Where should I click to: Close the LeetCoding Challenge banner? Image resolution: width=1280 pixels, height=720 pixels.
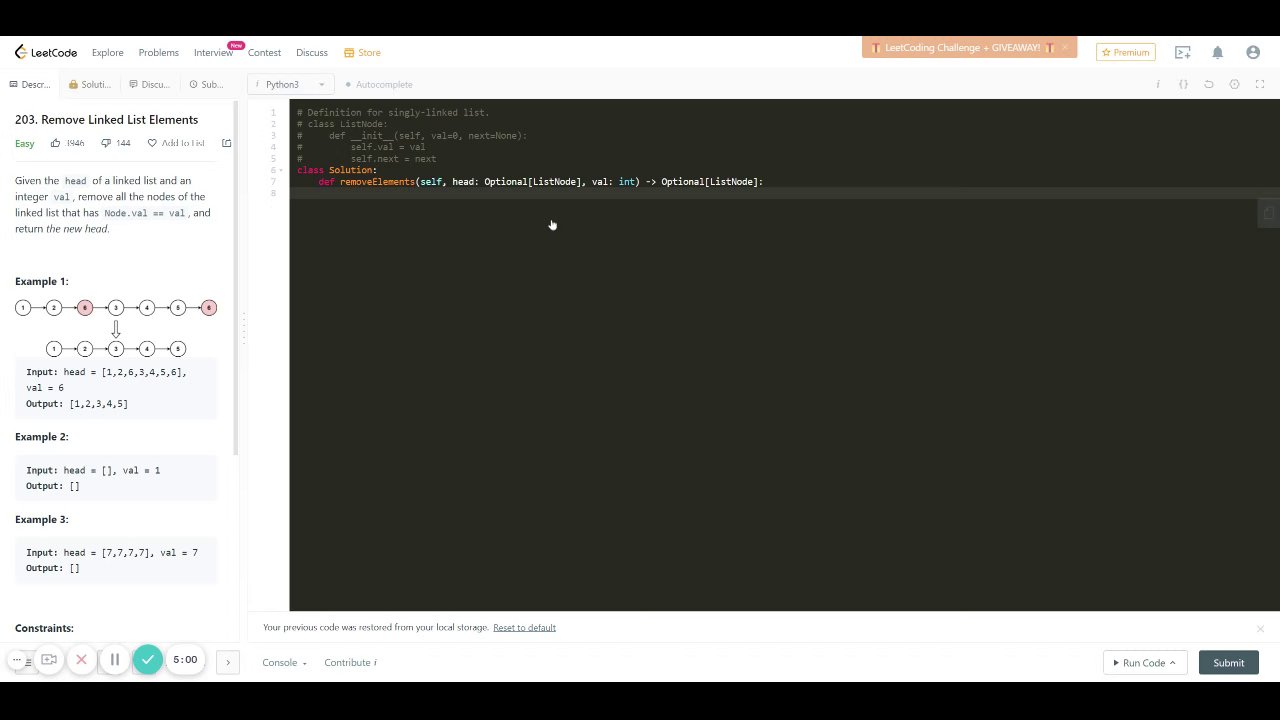pos(1066,48)
